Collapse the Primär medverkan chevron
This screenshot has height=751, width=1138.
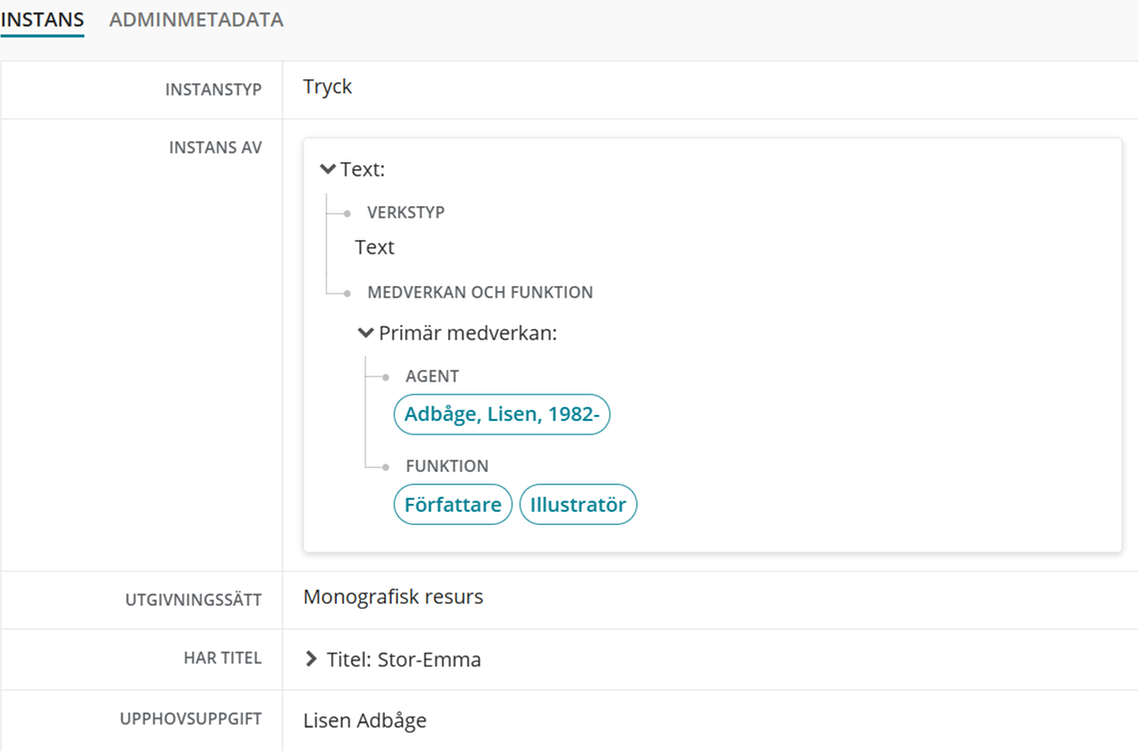click(x=366, y=333)
